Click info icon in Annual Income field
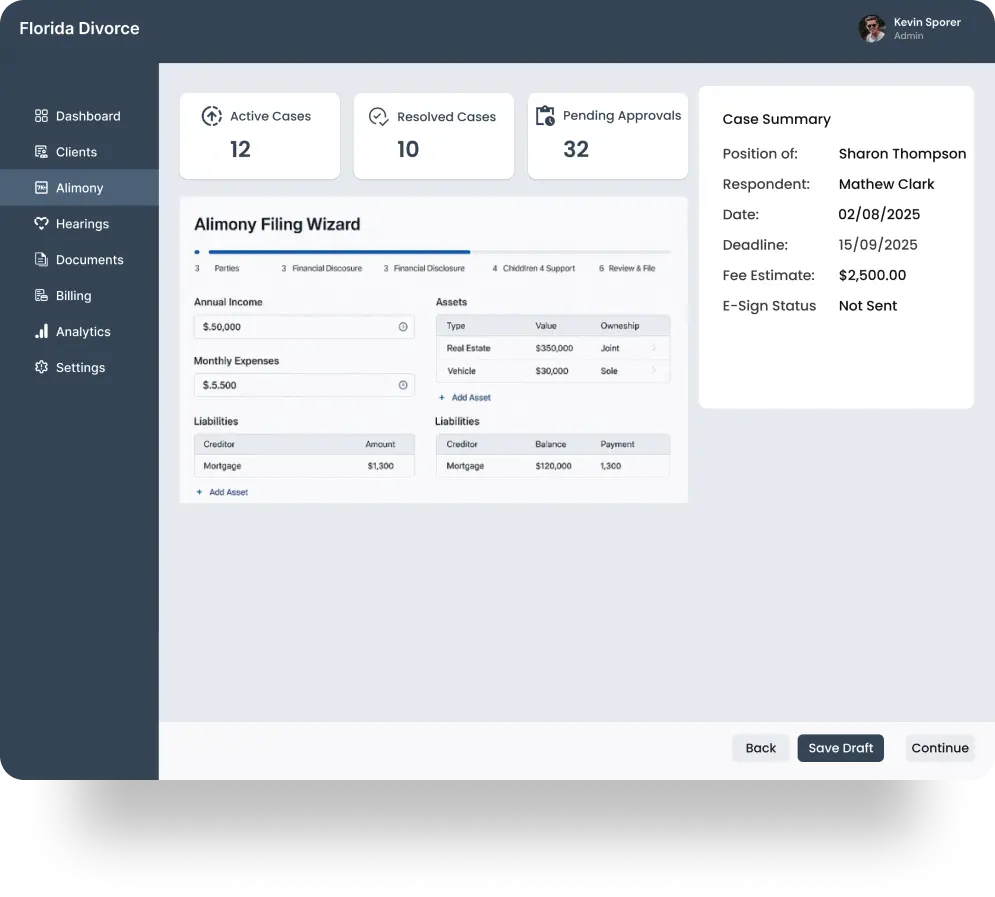Image resolution: width=995 pixels, height=897 pixels. click(403, 327)
